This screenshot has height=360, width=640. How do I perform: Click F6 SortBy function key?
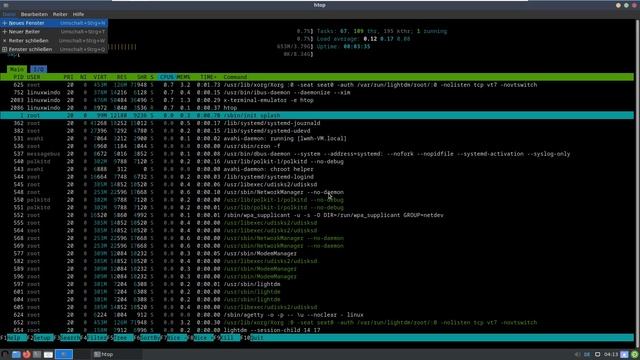pyautogui.click(x=149, y=338)
